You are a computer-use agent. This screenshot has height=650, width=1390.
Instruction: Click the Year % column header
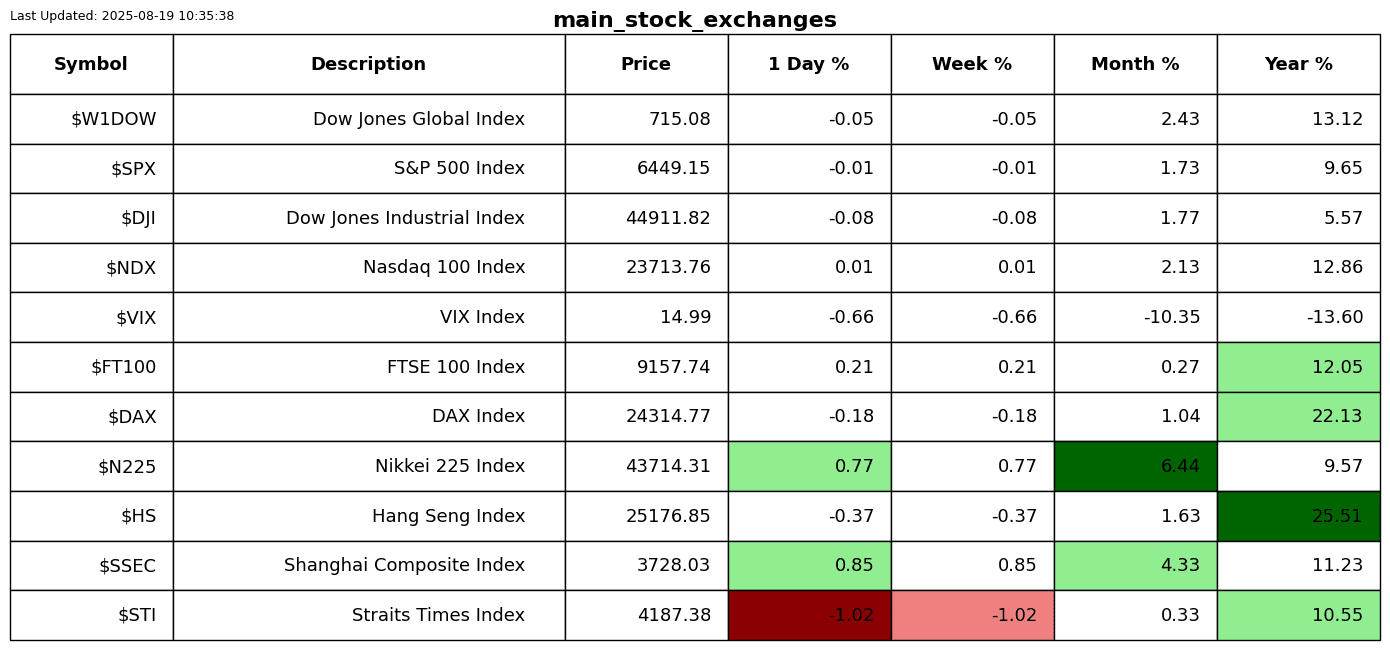click(x=1298, y=65)
